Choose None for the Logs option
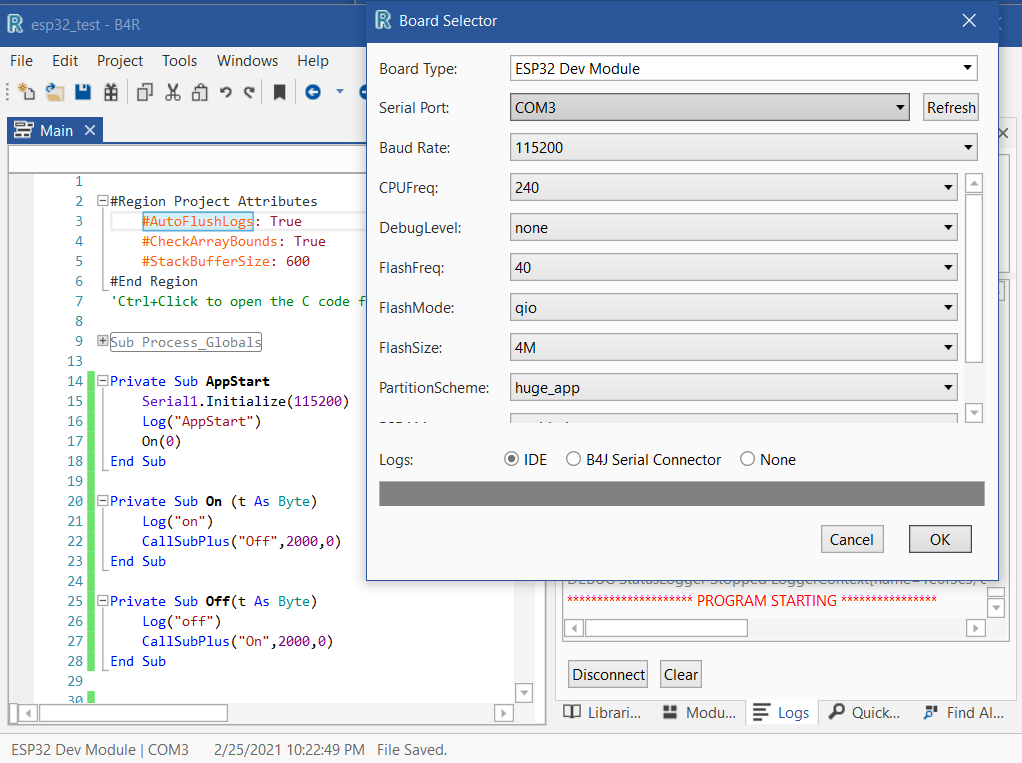The width and height of the screenshot is (1022, 763). pos(748,460)
